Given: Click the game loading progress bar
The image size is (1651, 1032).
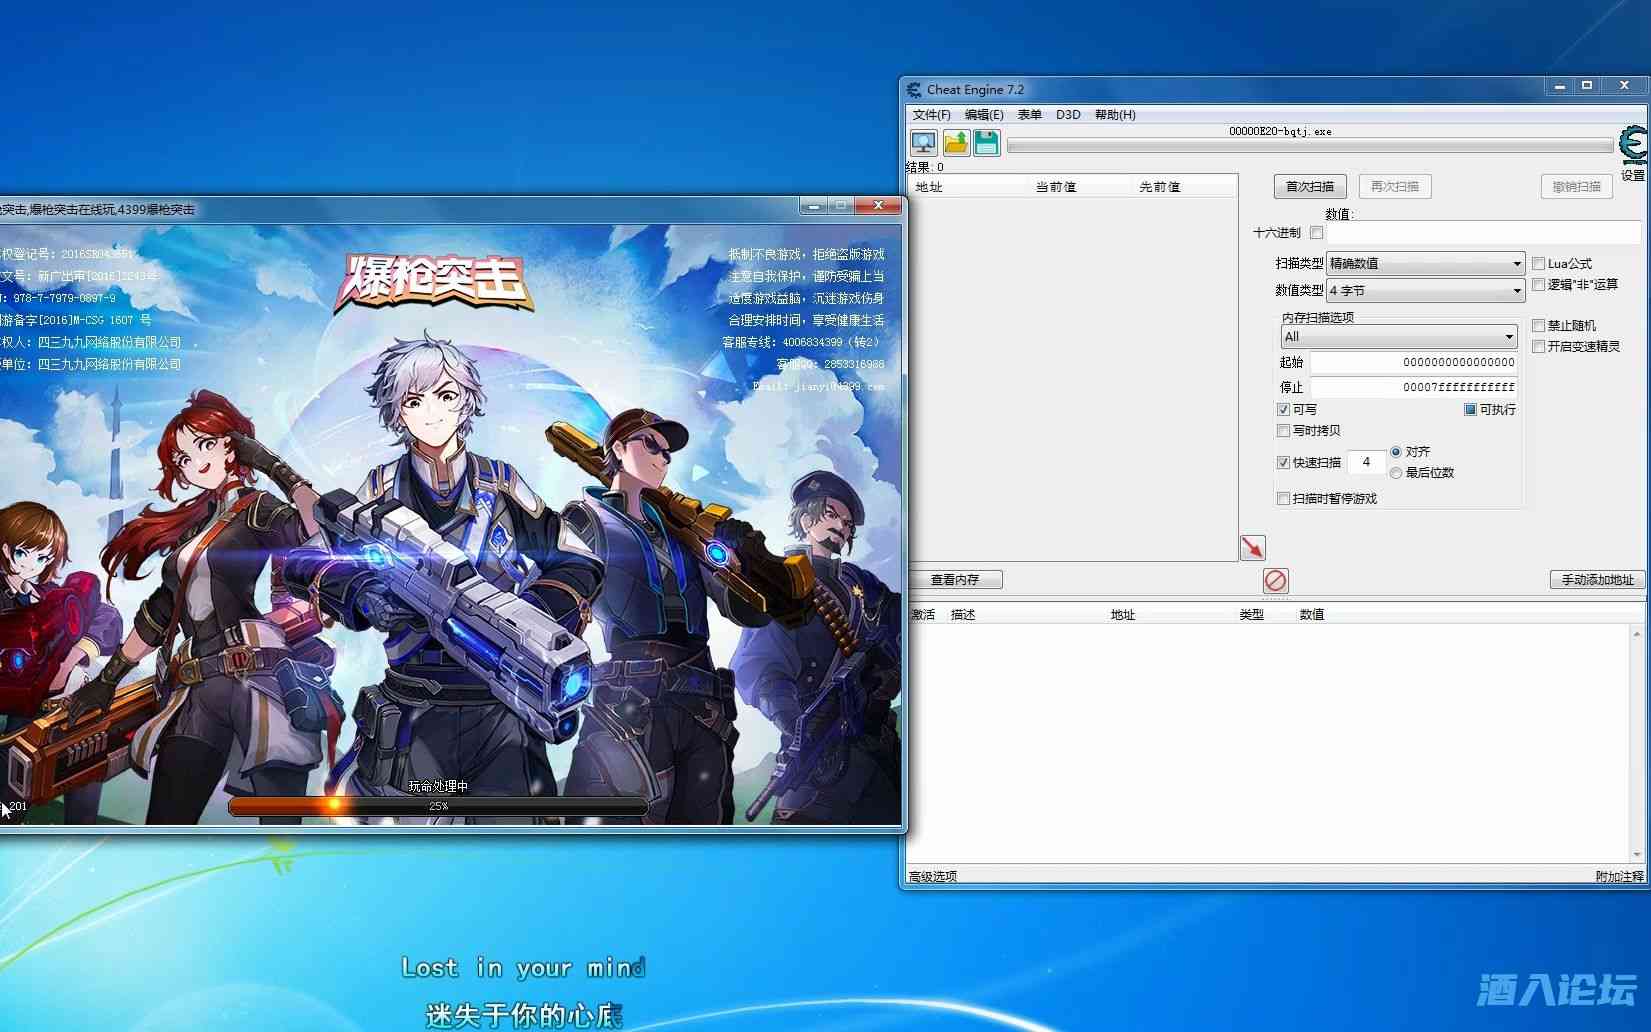Looking at the screenshot, I should (x=438, y=806).
